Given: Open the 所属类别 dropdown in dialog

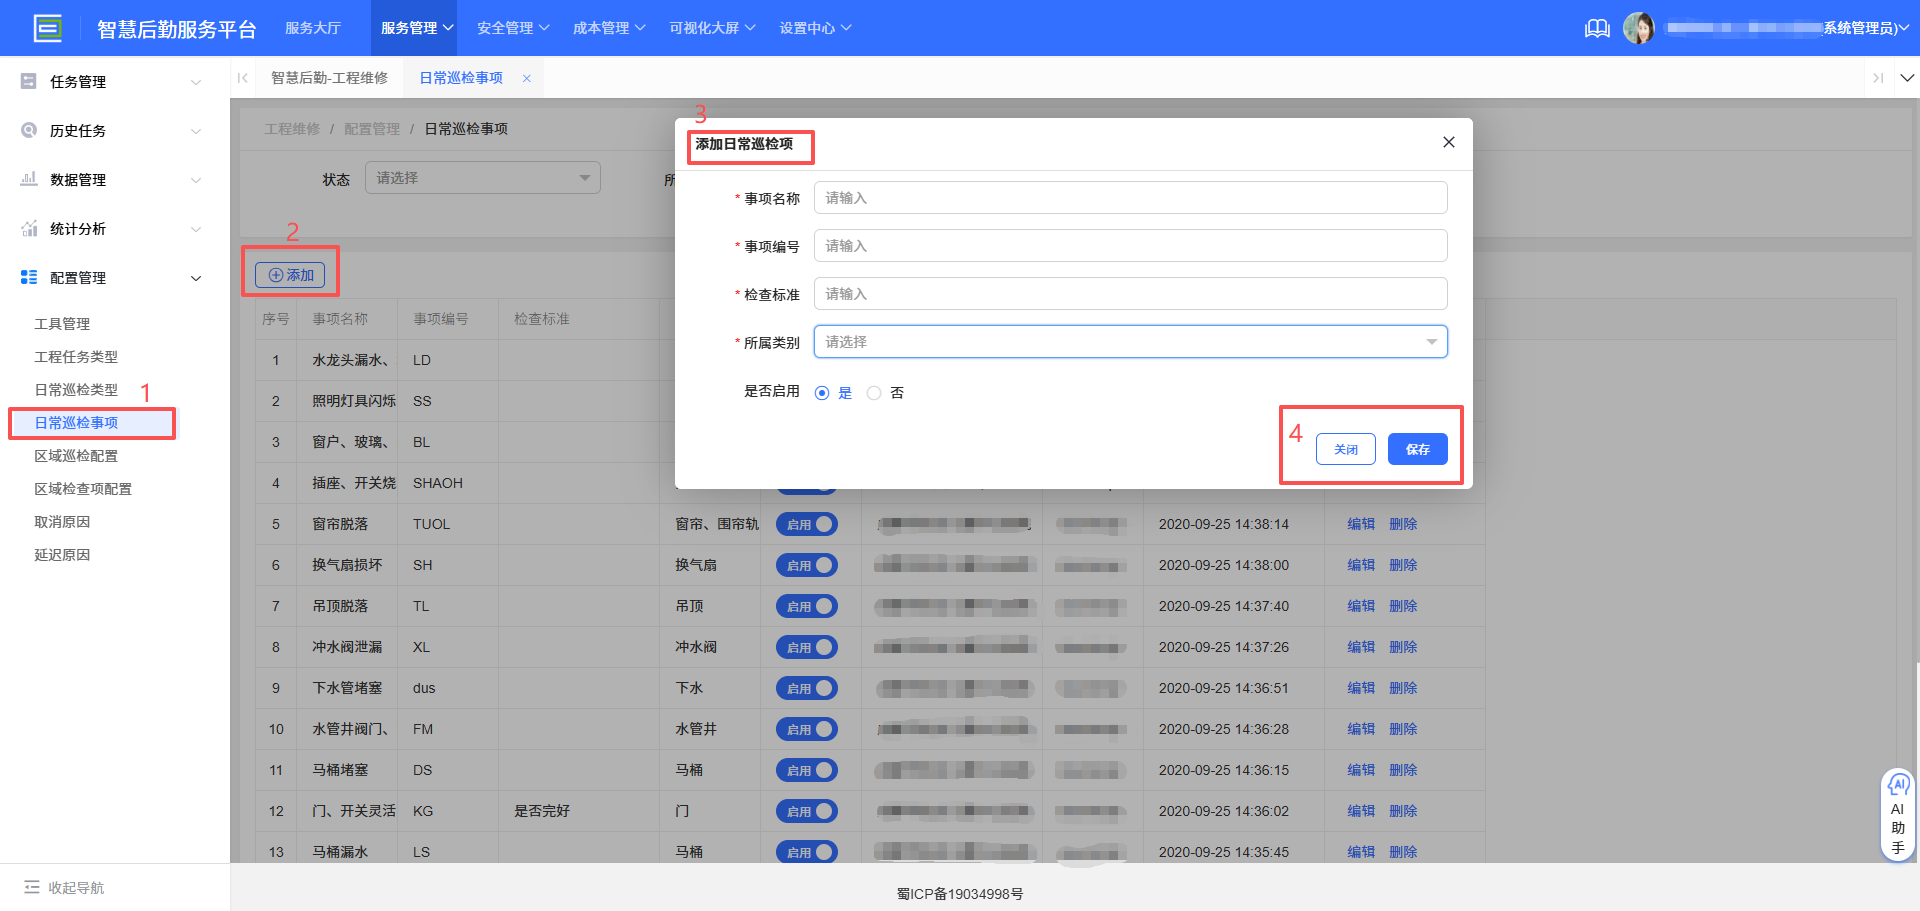Looking at the screenshot, I should [x=1130, y=342].
